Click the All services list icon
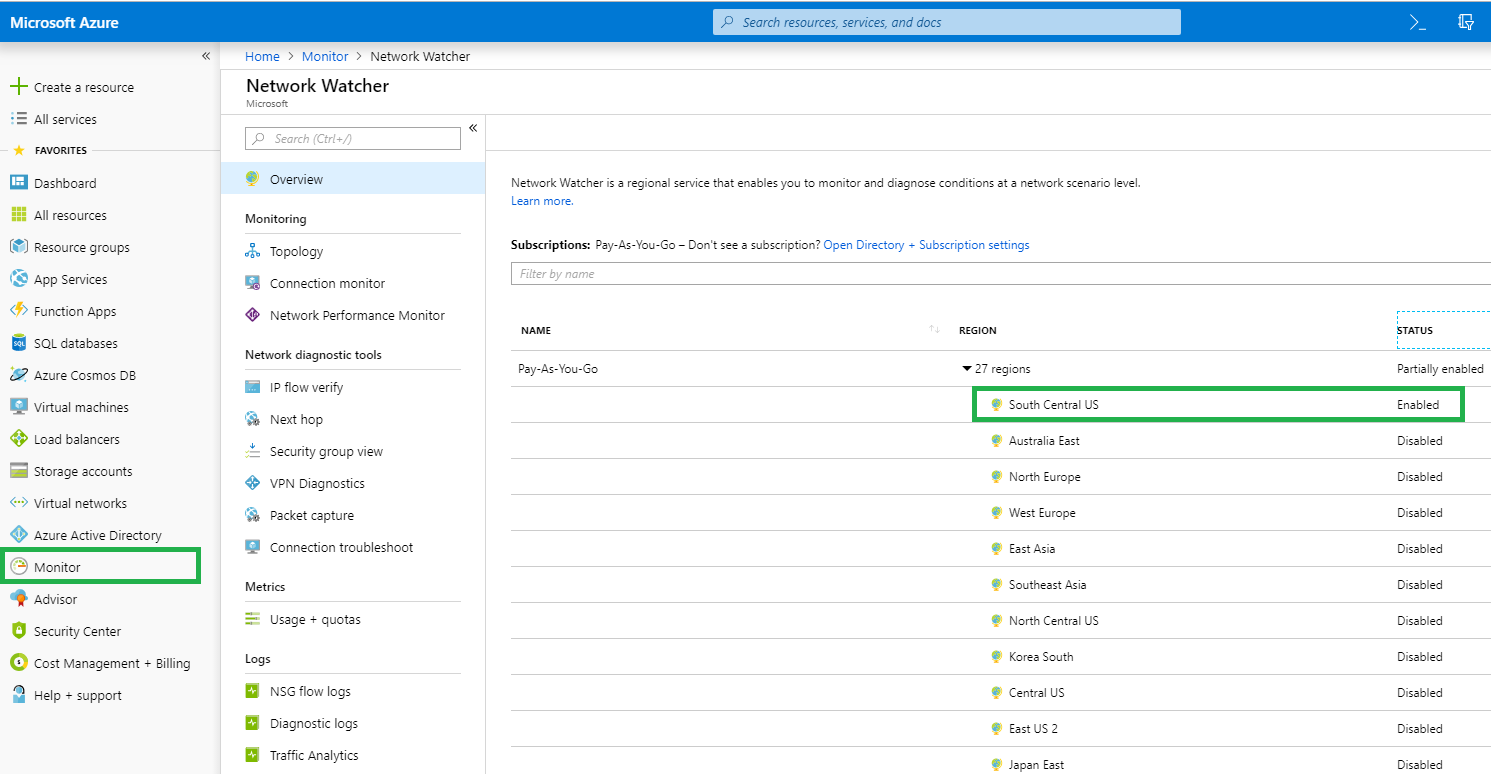The image size is (1491, 774). pyautogui.click(x=18, y=119)
